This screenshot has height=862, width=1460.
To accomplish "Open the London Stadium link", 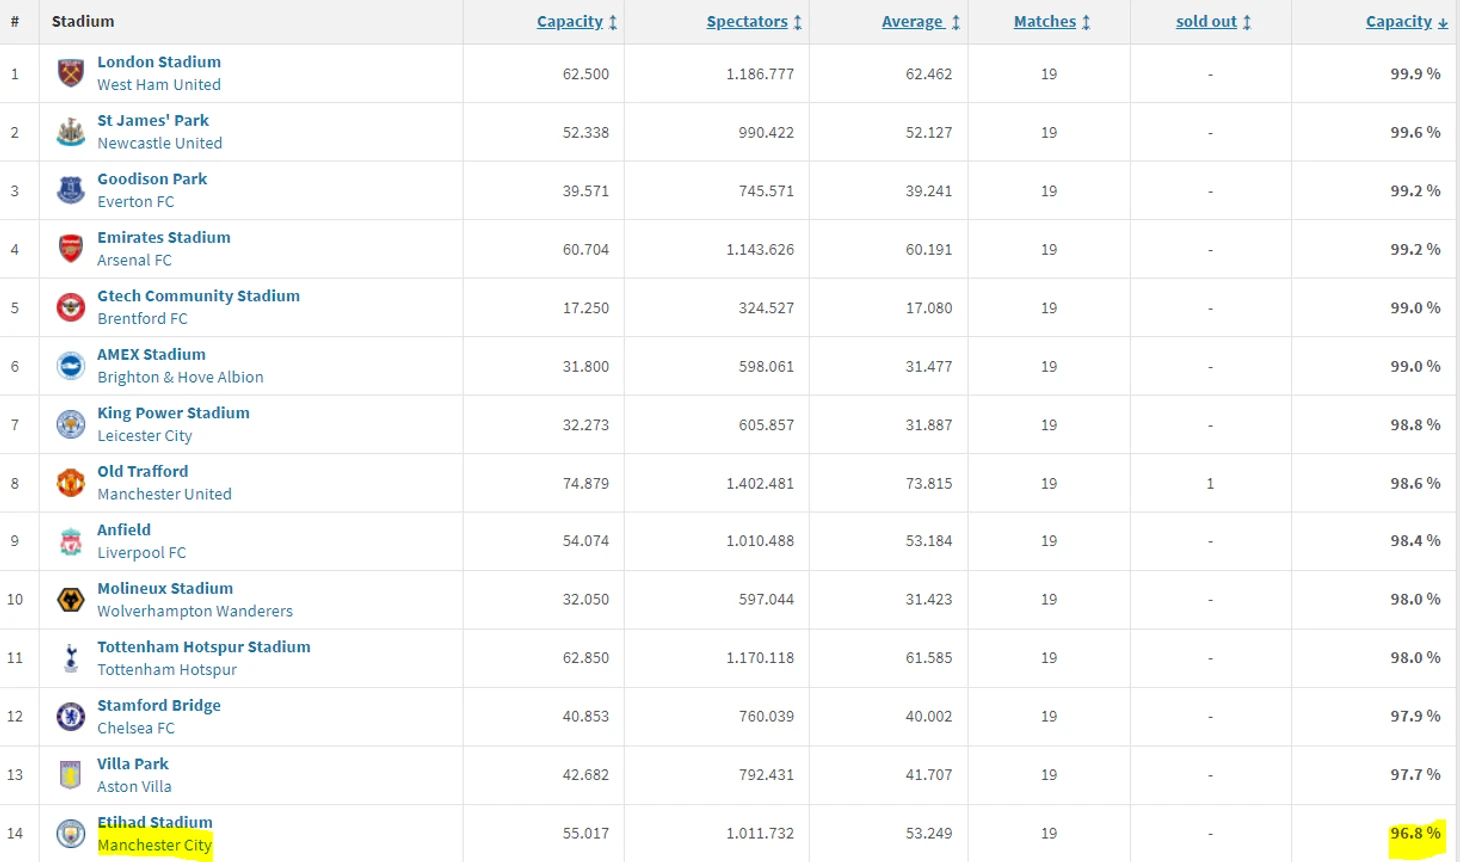I will (159, 62).
